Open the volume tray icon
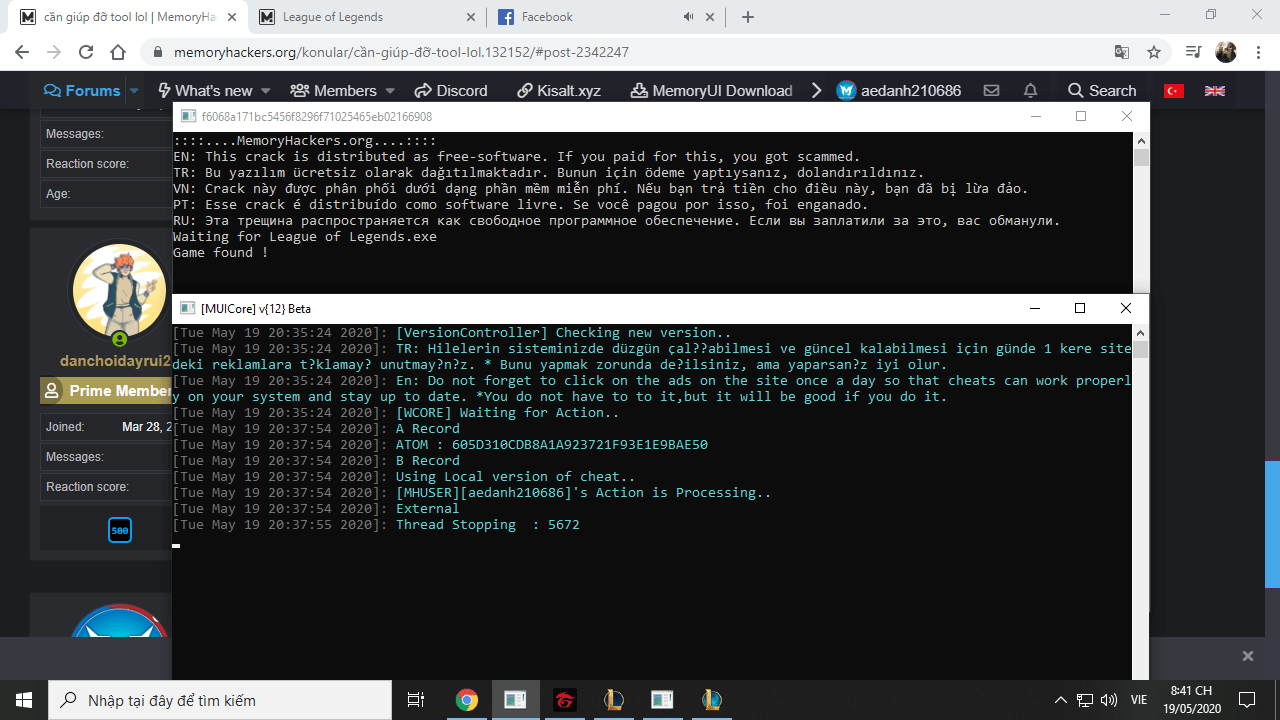The height and width of the screenshot is (720, 1280). coord(1109,700)
